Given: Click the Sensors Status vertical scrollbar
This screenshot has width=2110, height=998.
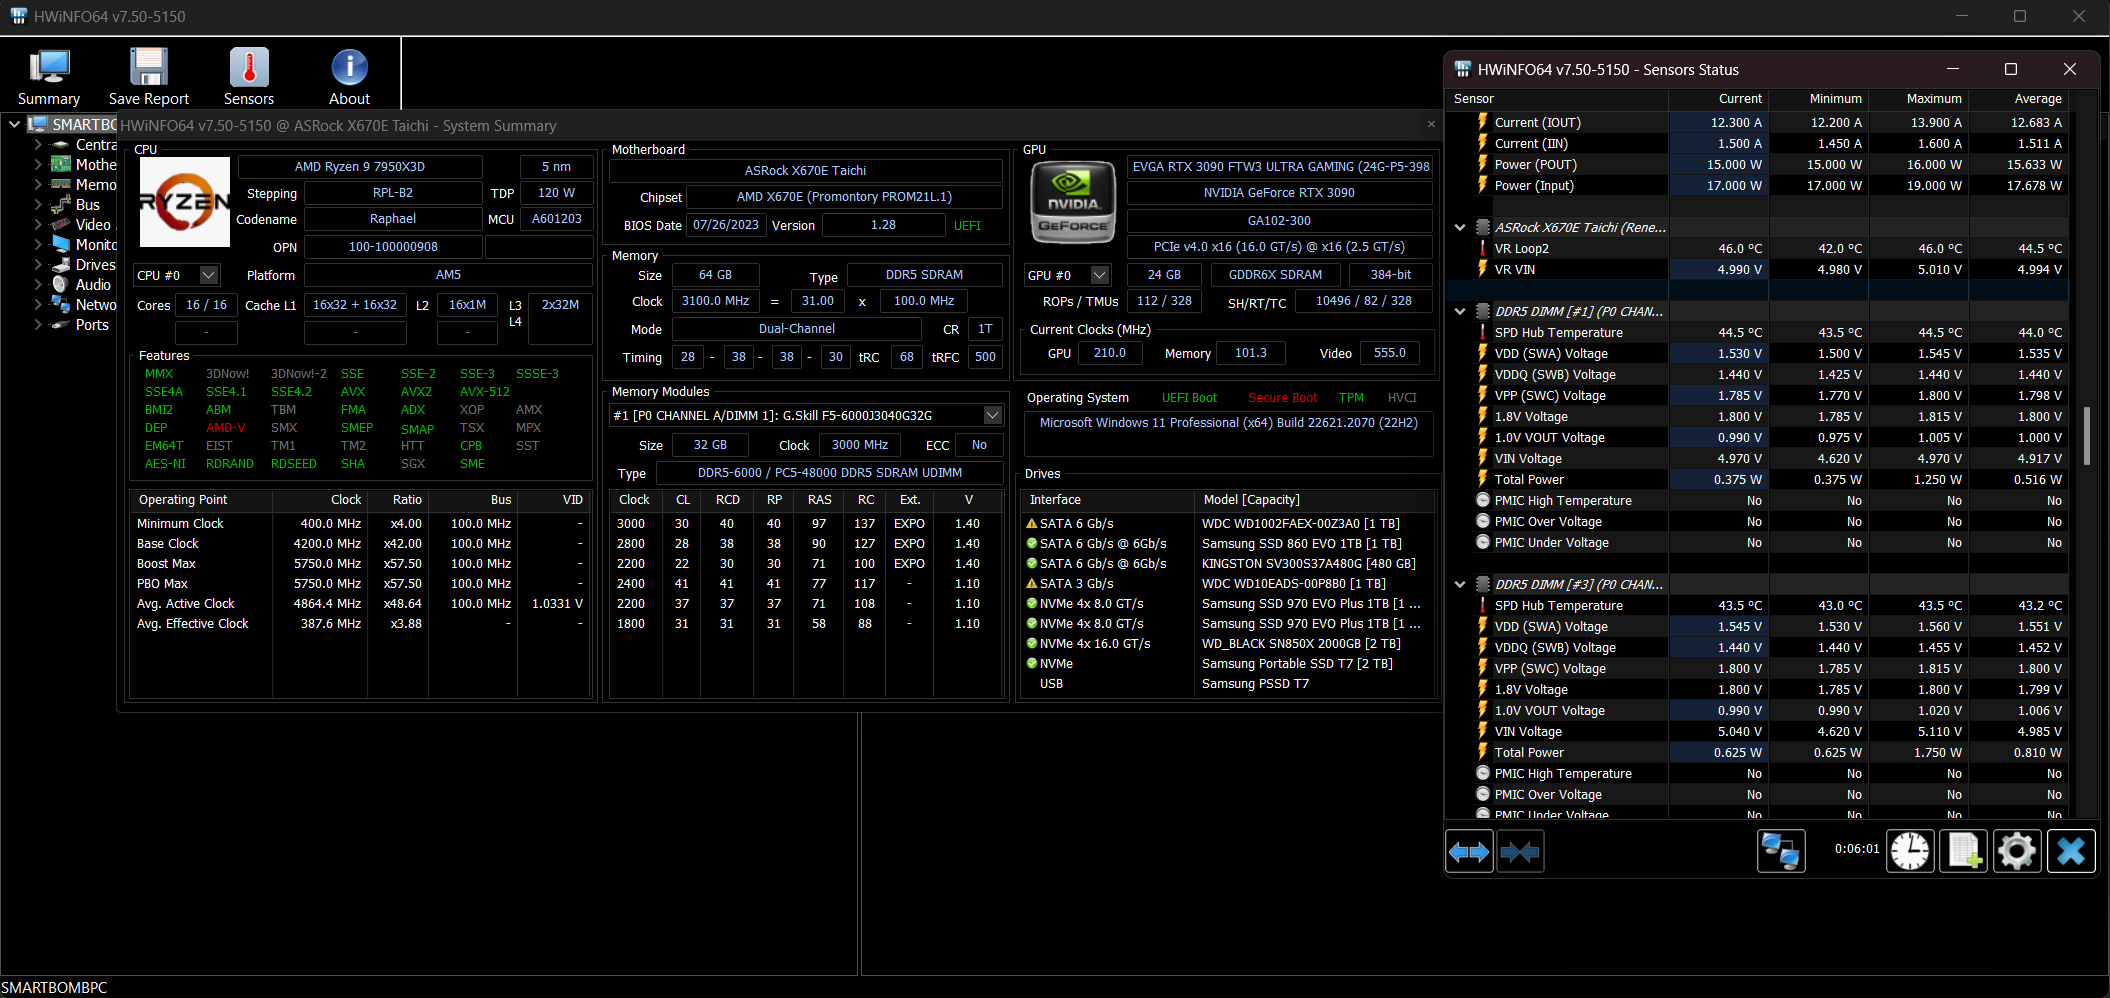Looking at the screenshot, I should [x=2086, y=435].
